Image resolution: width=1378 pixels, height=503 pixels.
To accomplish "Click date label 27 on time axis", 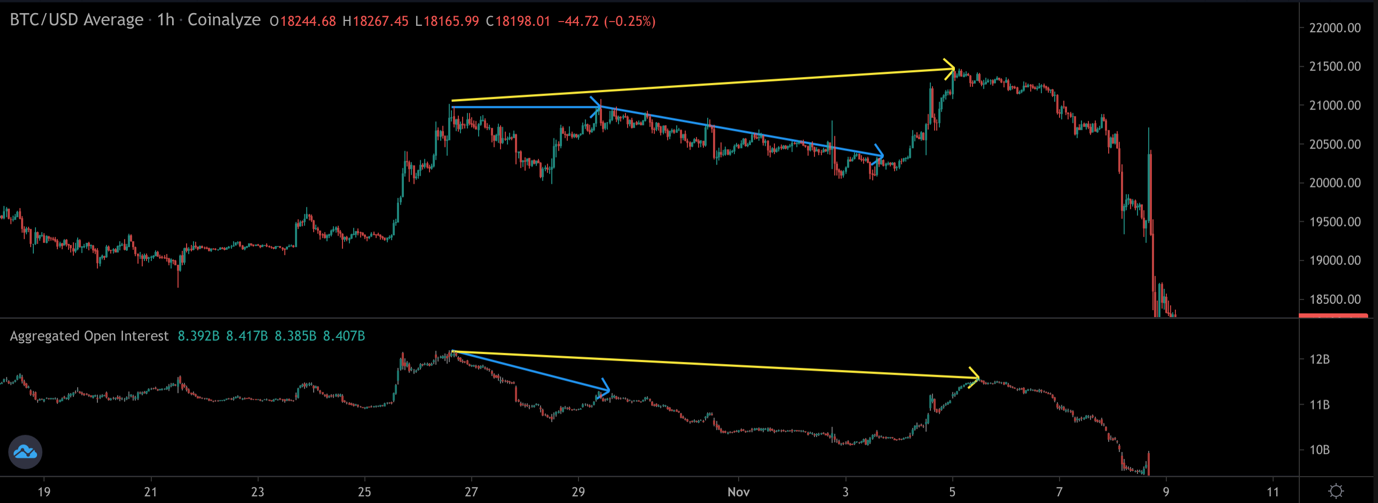I will tap(471, 492).
